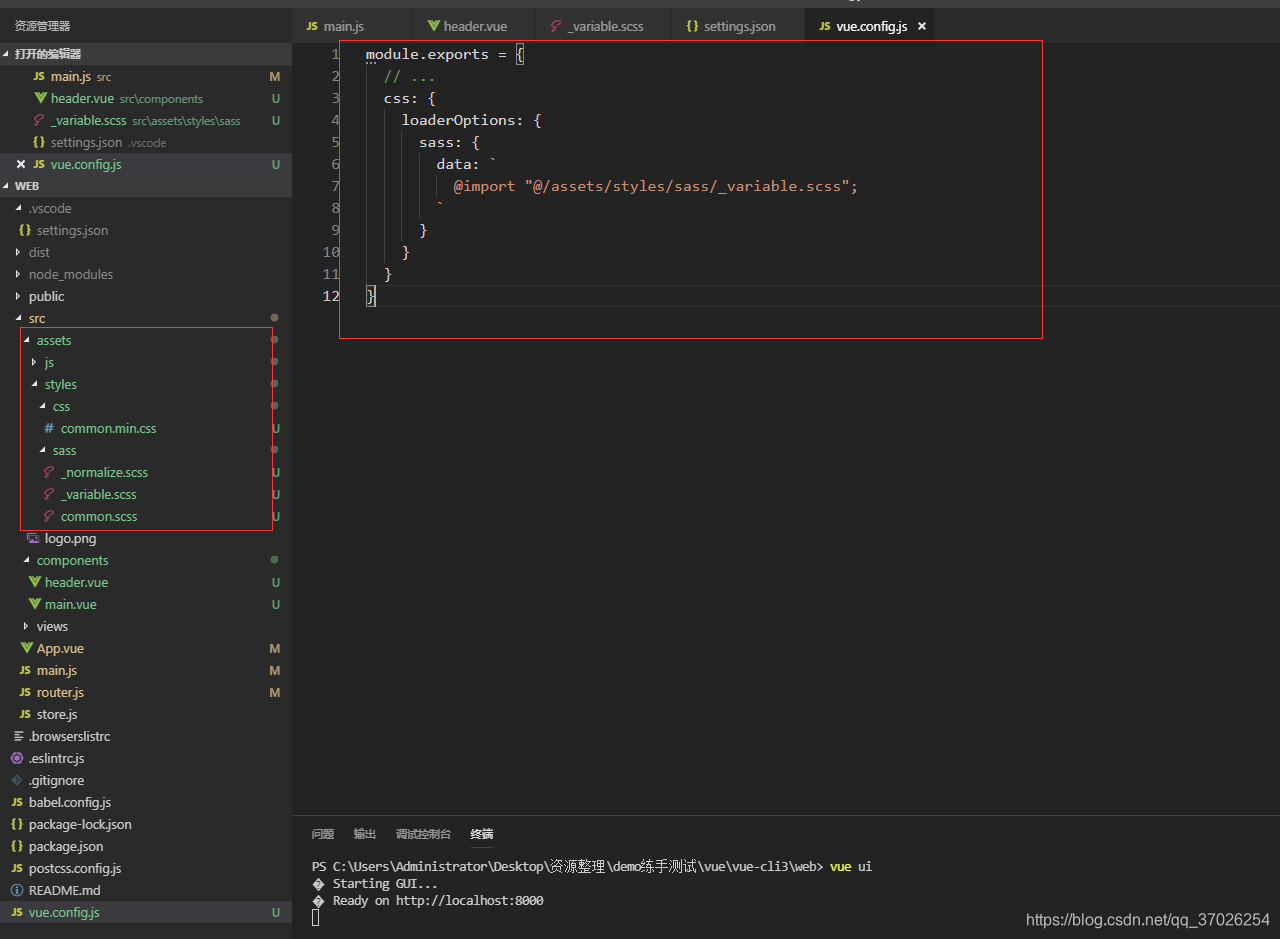Click the Vue icon on header.vue tab
The width and height of the screenshot is (1280, 939).
[x=434, y=26]
